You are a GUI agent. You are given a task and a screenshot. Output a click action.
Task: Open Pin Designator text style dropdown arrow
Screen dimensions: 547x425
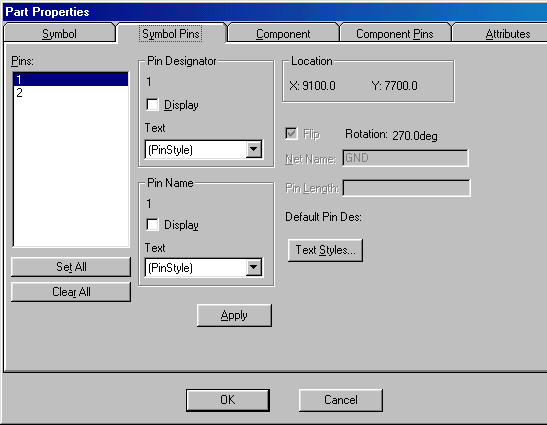(x=254, y=149)
